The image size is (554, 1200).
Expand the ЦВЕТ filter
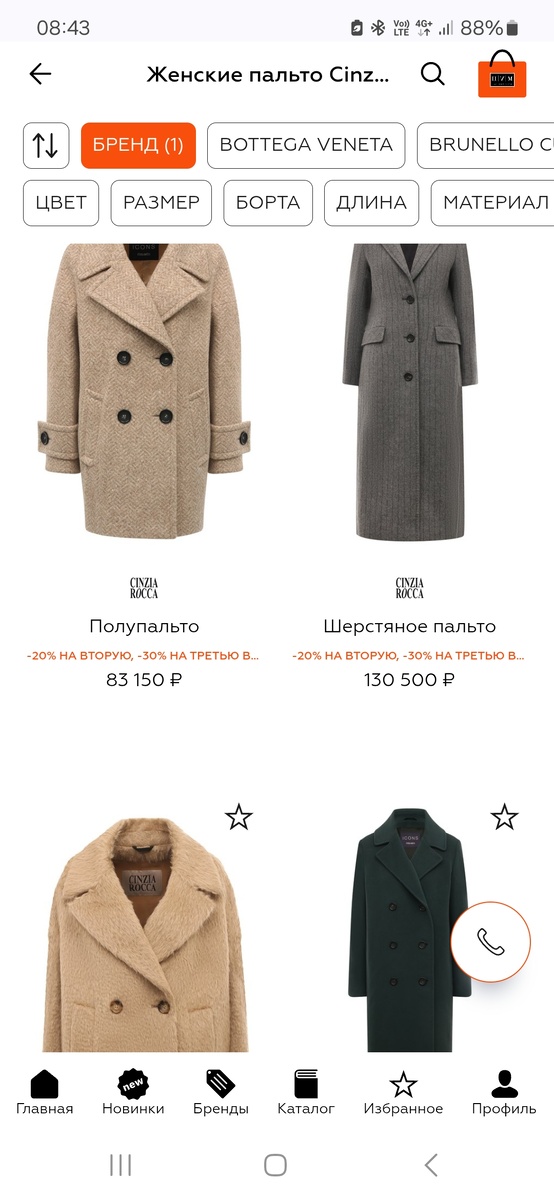click(x=61, y=203)
